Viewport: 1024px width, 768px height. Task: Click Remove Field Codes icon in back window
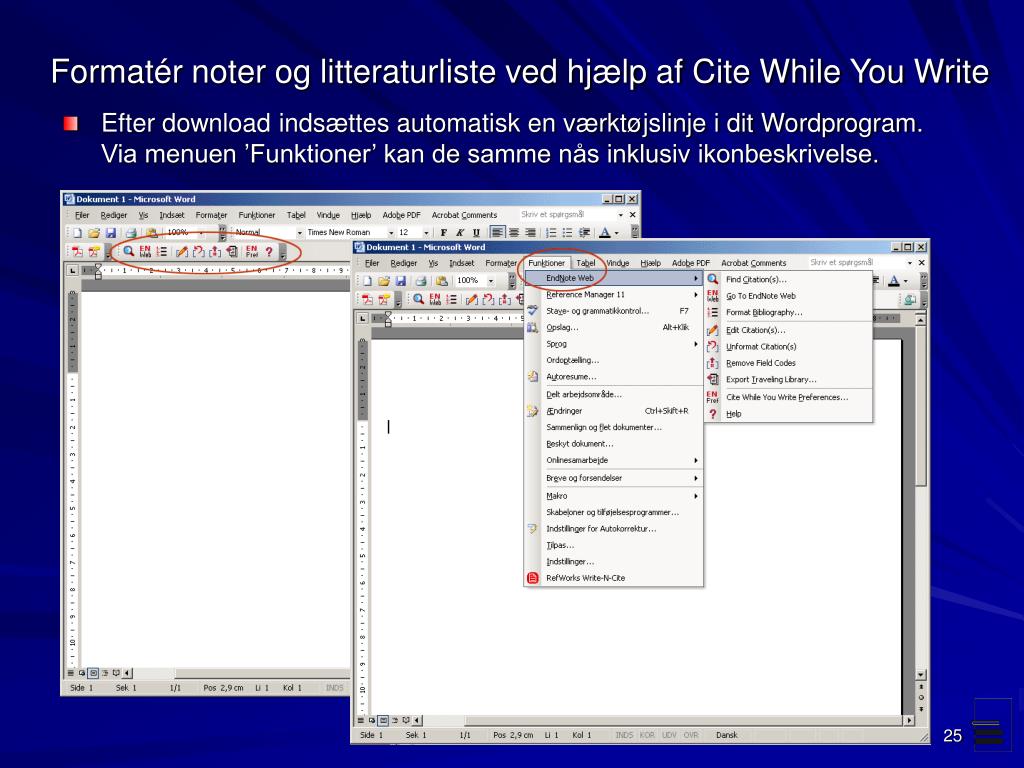(x=214, y=251)
